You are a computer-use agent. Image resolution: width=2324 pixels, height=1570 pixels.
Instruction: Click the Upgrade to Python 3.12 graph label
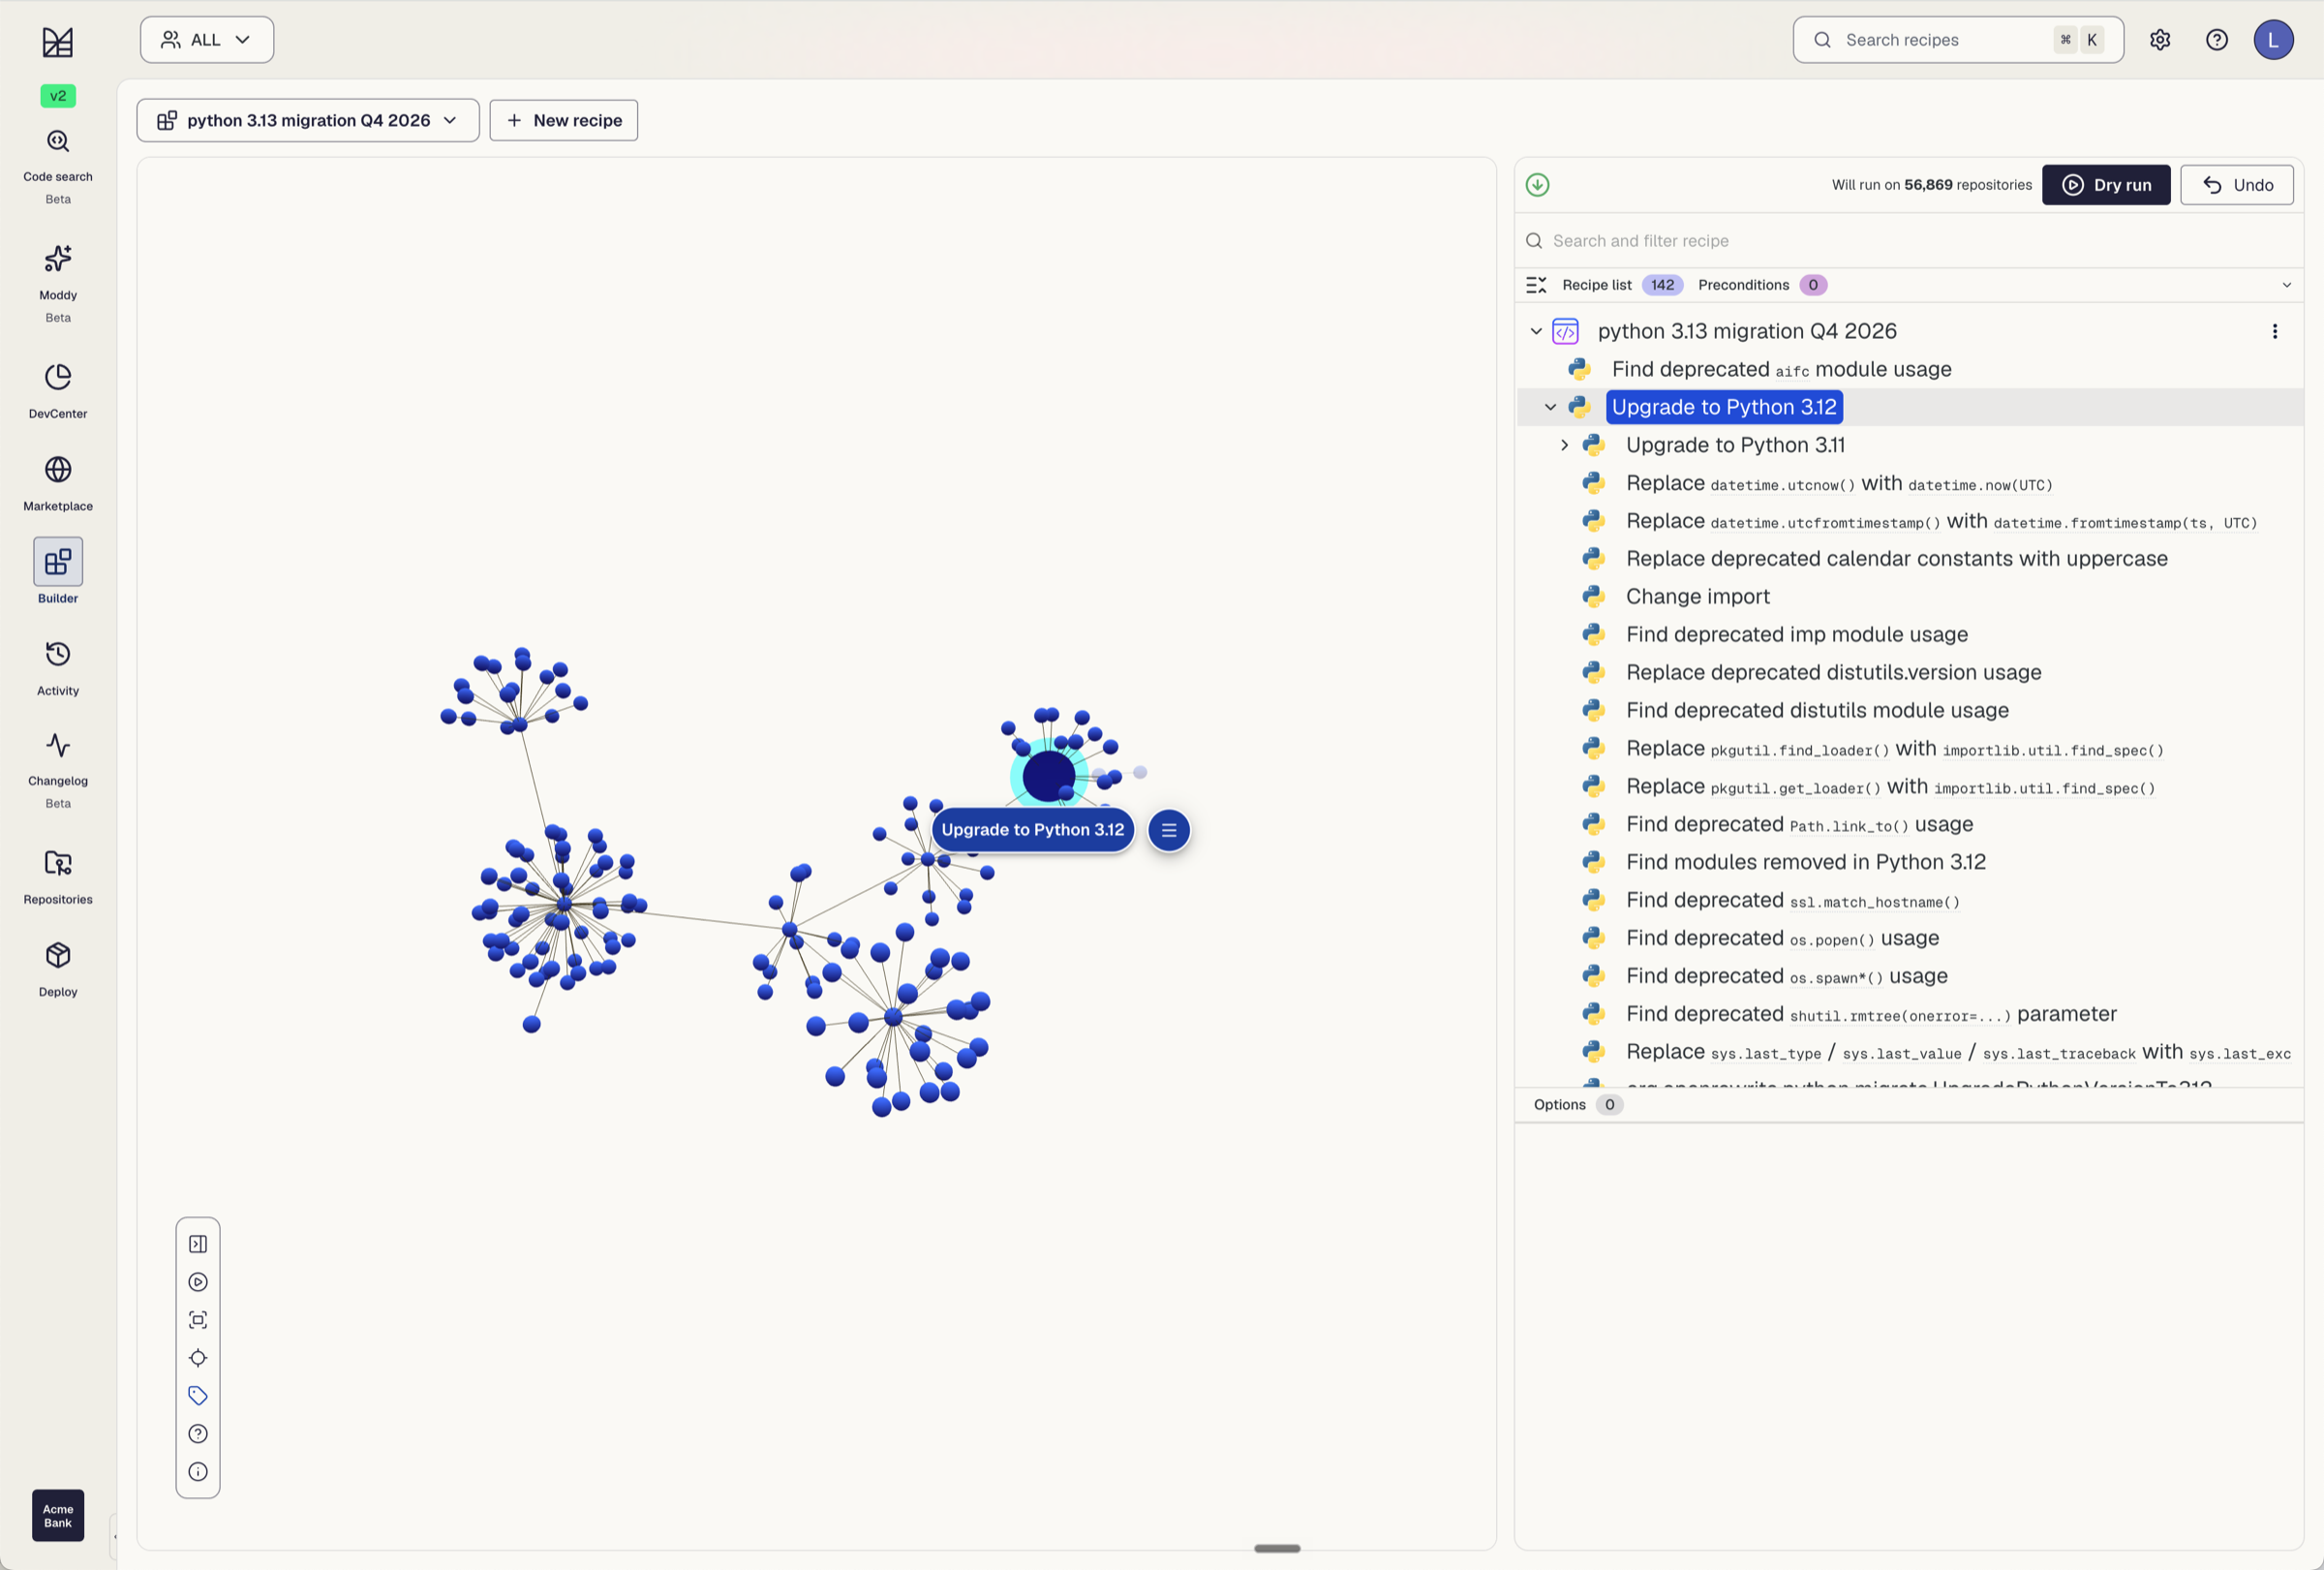[1033, 830]
